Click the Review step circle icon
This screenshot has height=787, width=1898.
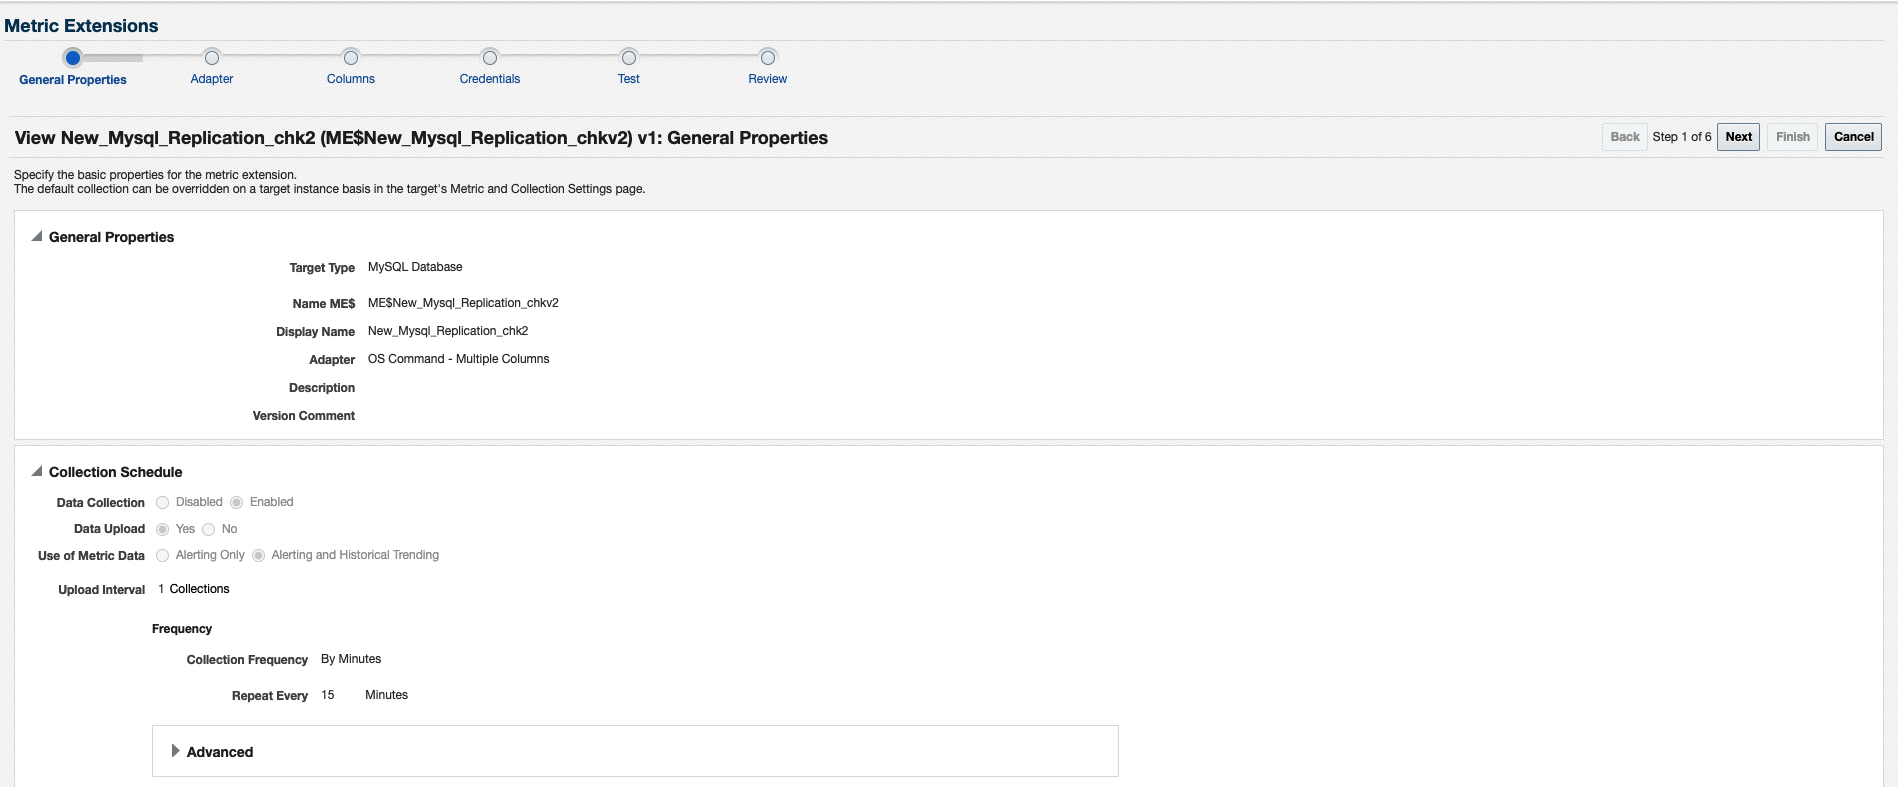coord(768,58)
